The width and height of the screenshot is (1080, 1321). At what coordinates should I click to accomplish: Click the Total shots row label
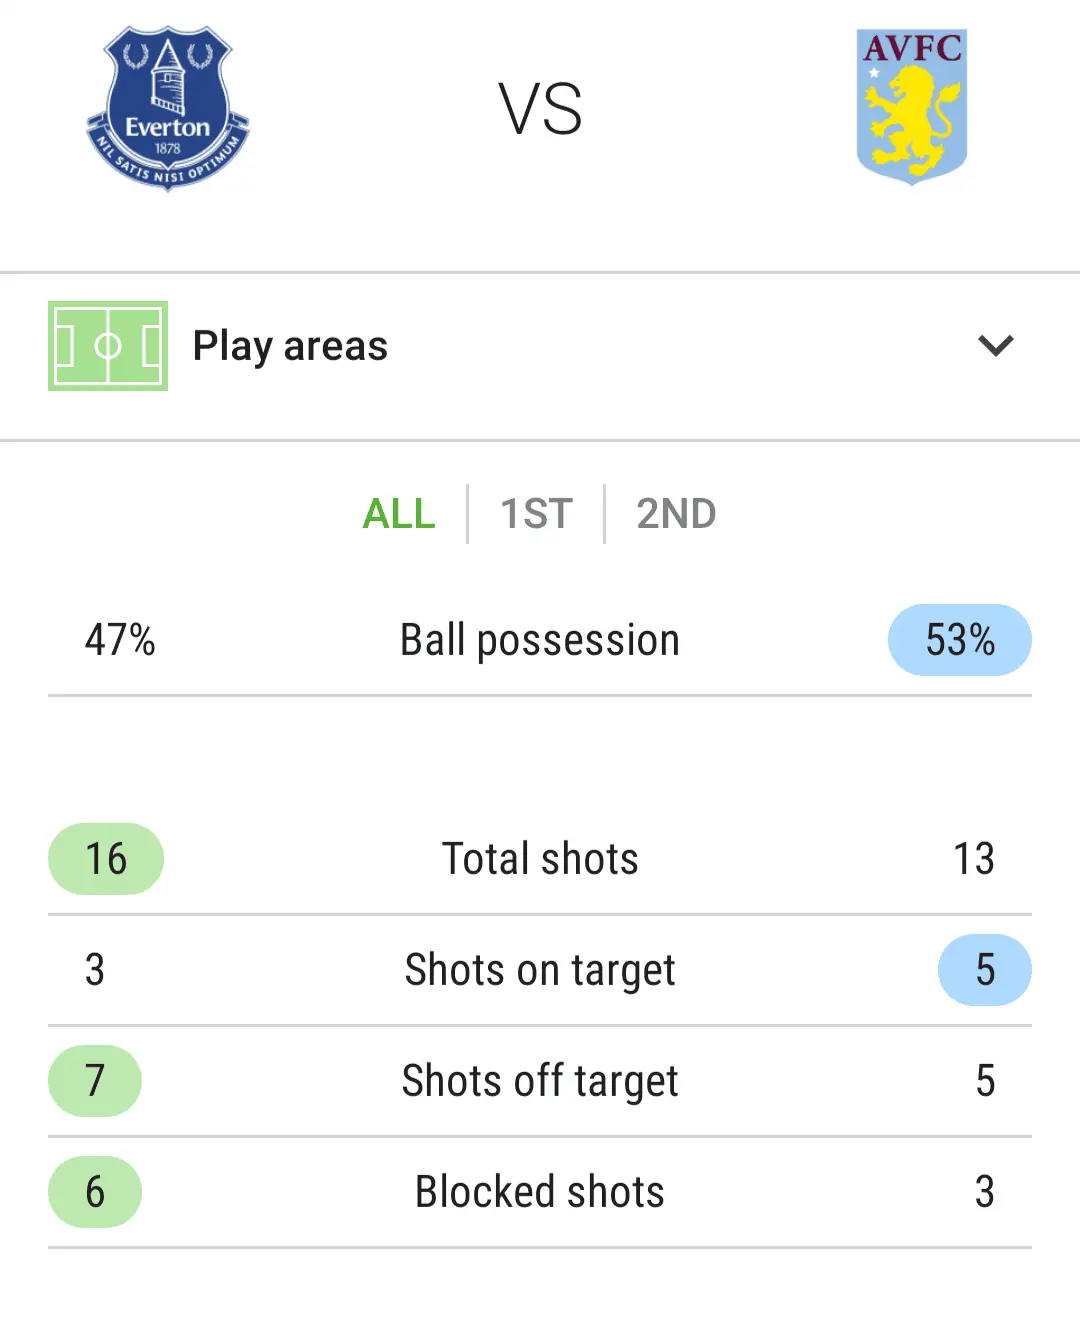pos(540,859)
